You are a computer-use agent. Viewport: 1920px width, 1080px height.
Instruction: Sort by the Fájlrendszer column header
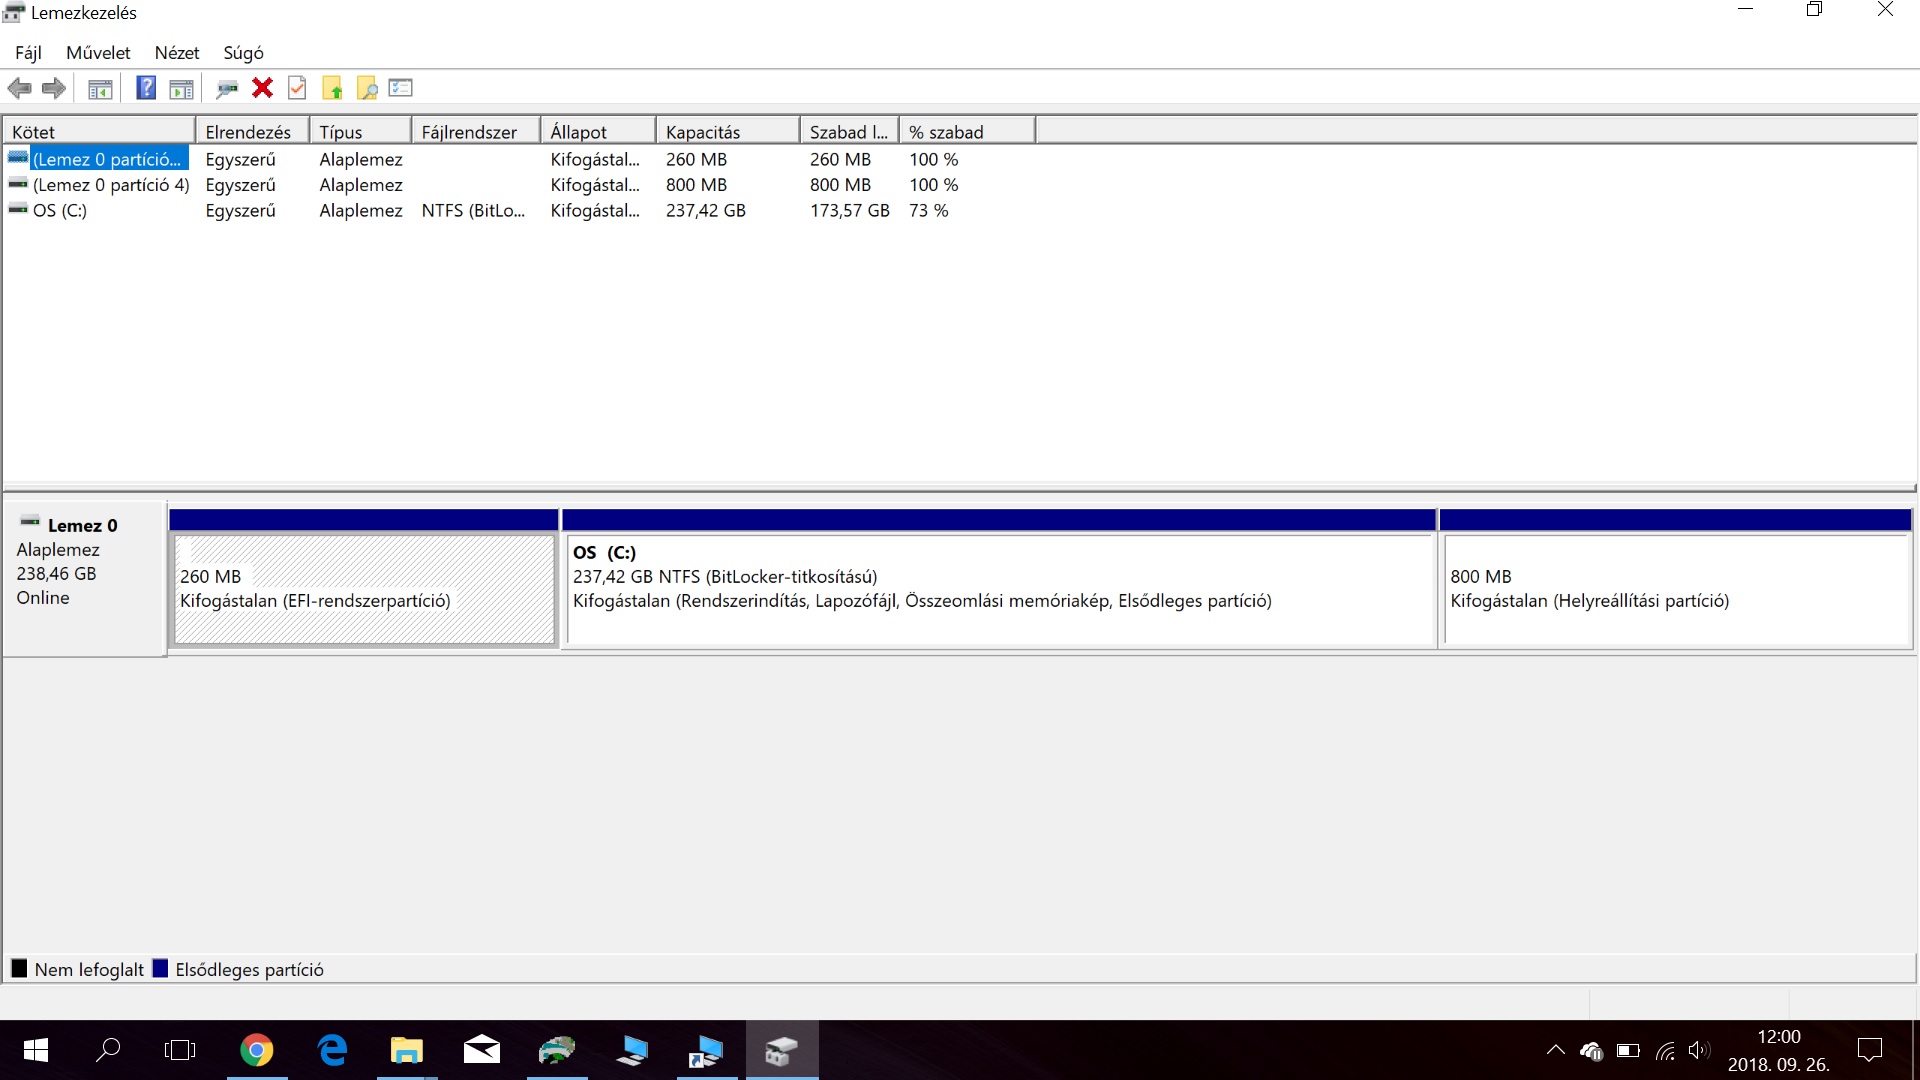tap(475, 132)
